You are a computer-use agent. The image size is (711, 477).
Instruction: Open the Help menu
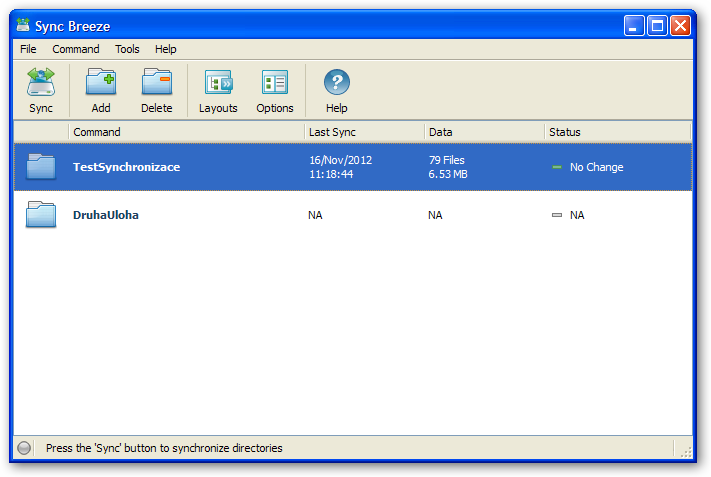[166, 49]
